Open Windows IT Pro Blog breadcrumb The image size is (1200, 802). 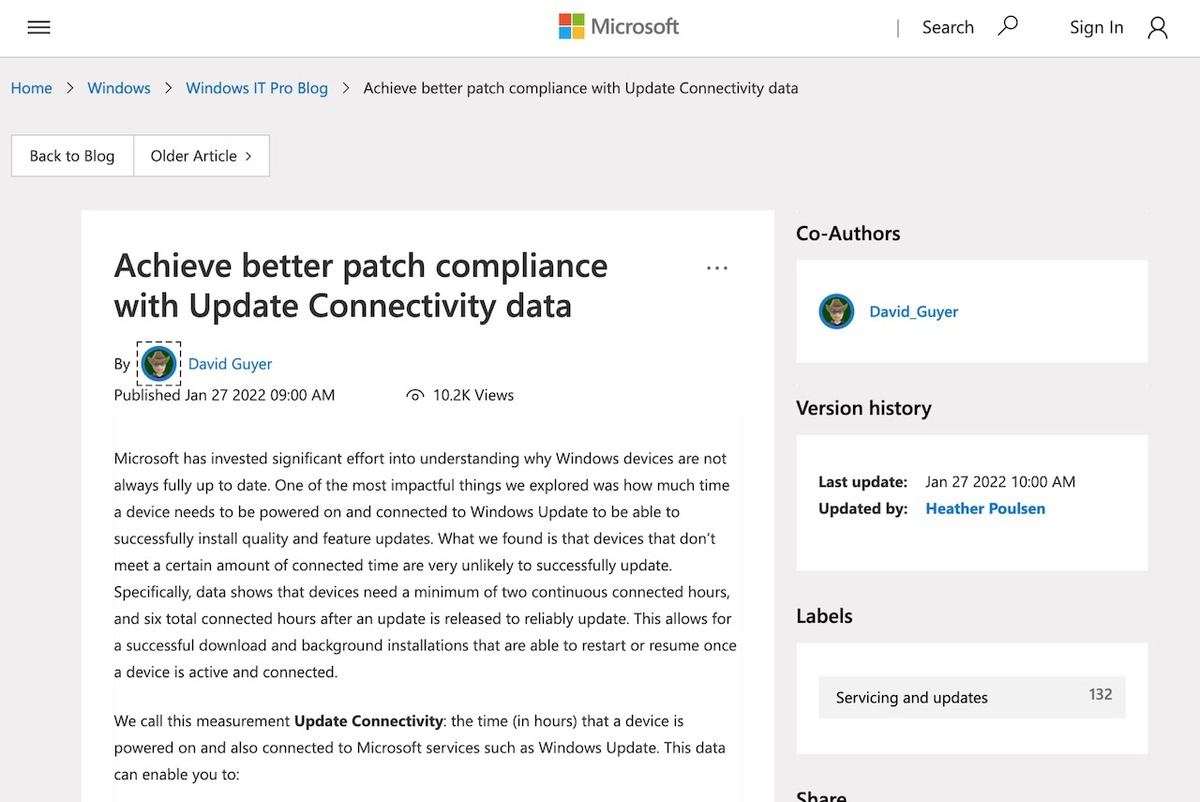[x=257, y=88]
